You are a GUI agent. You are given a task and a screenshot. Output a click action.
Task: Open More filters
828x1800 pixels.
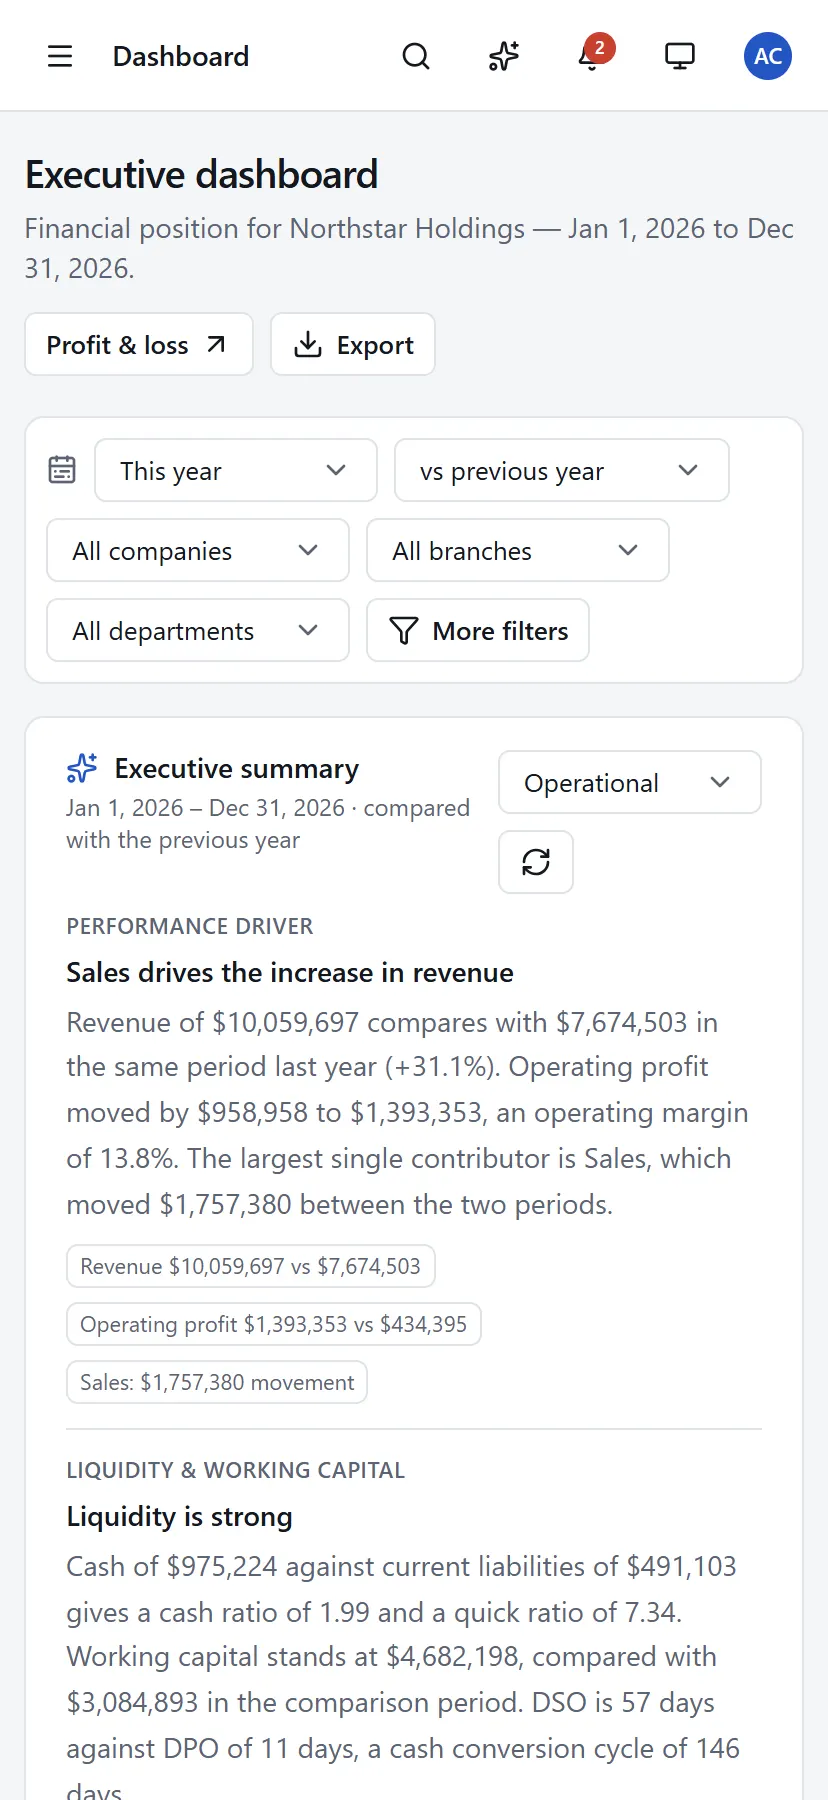(478, 630)
